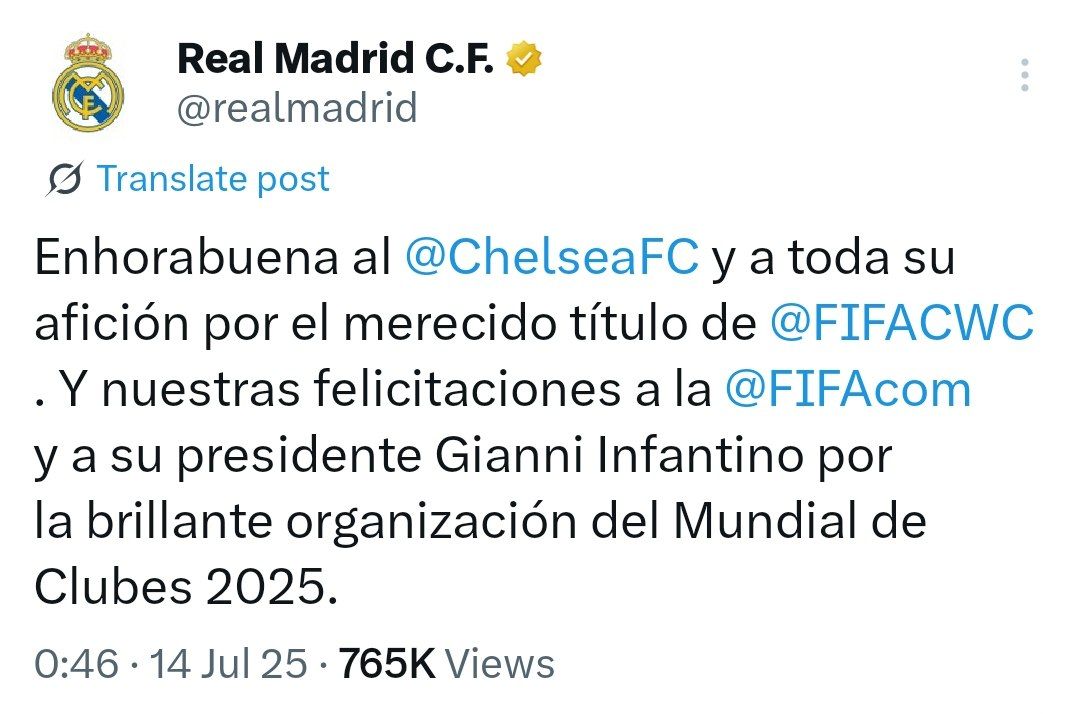Open the three-dot more options menu
Image resolution: width=1080 pixels, height=714 pixels.
pyautogui.click(x=1024, y=76)
